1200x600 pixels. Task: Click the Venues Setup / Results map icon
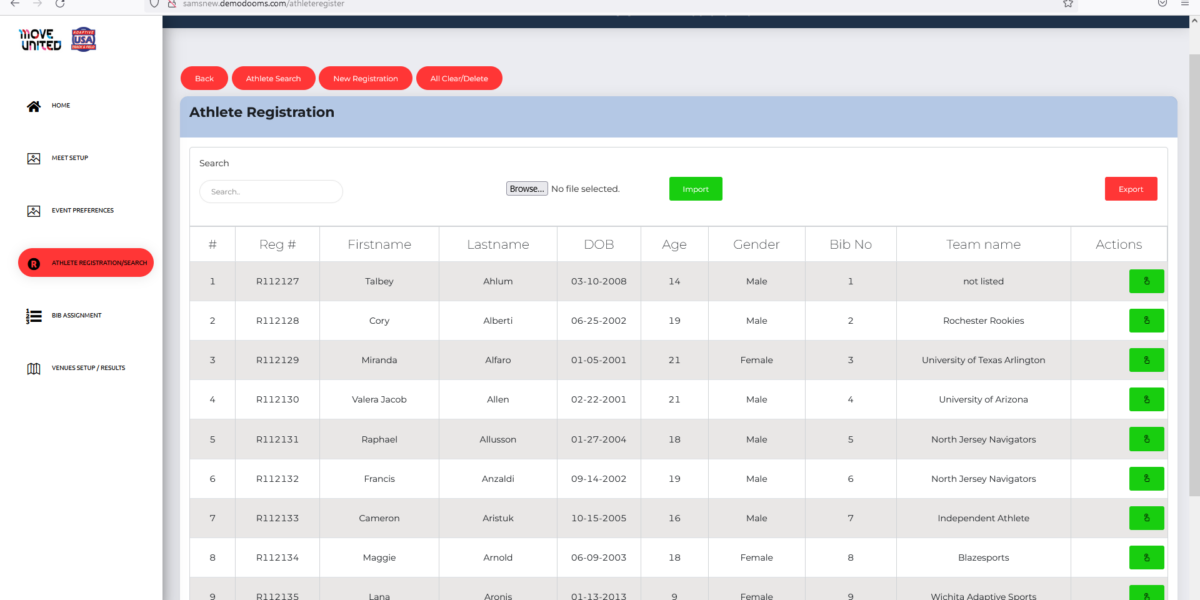click(34, 368)
